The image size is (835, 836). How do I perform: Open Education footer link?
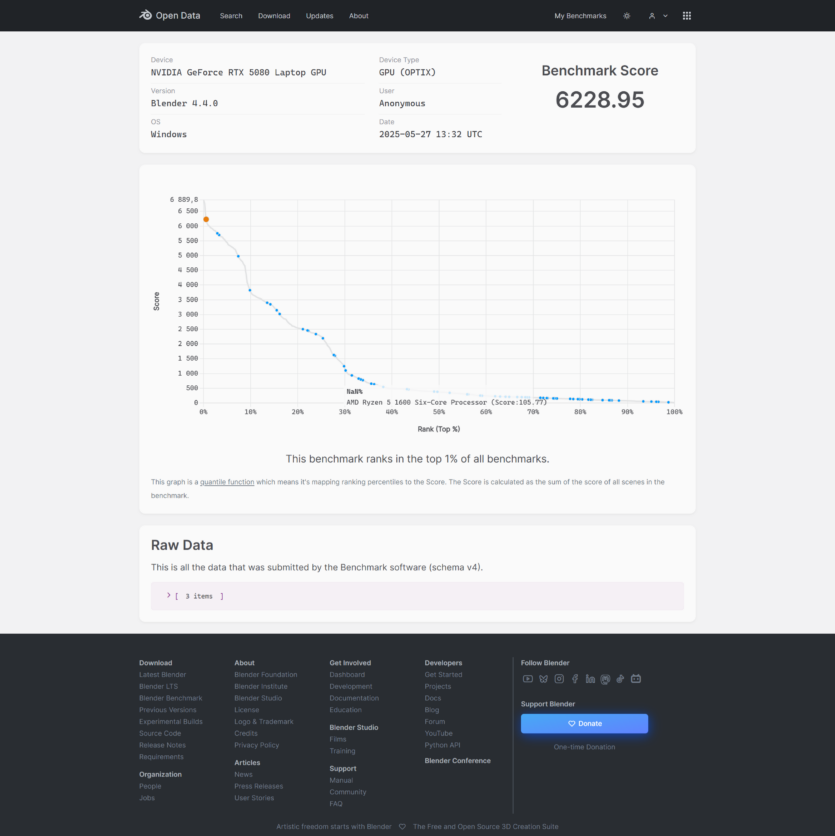coord(346,710)
